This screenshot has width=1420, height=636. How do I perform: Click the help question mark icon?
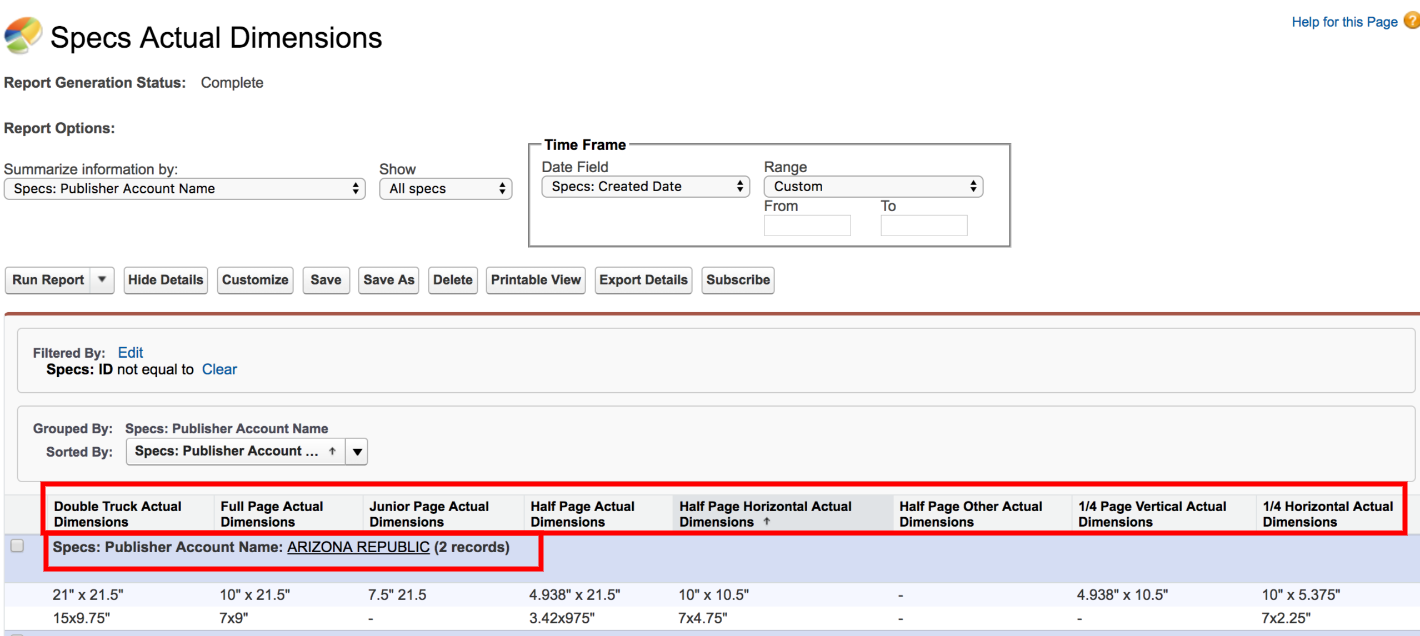pos(1411,21)
